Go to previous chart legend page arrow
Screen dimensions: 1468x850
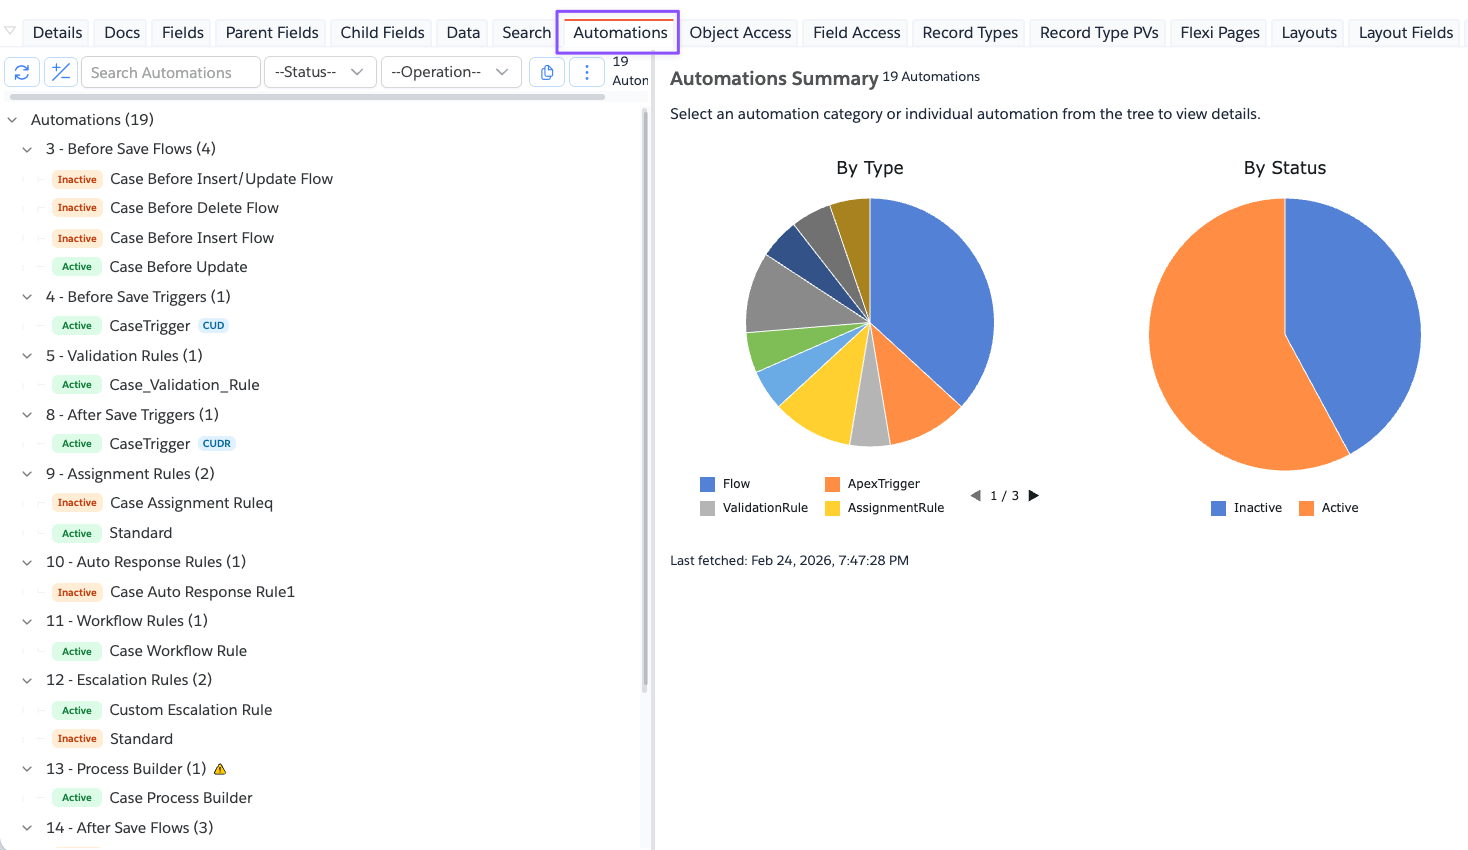975,495
